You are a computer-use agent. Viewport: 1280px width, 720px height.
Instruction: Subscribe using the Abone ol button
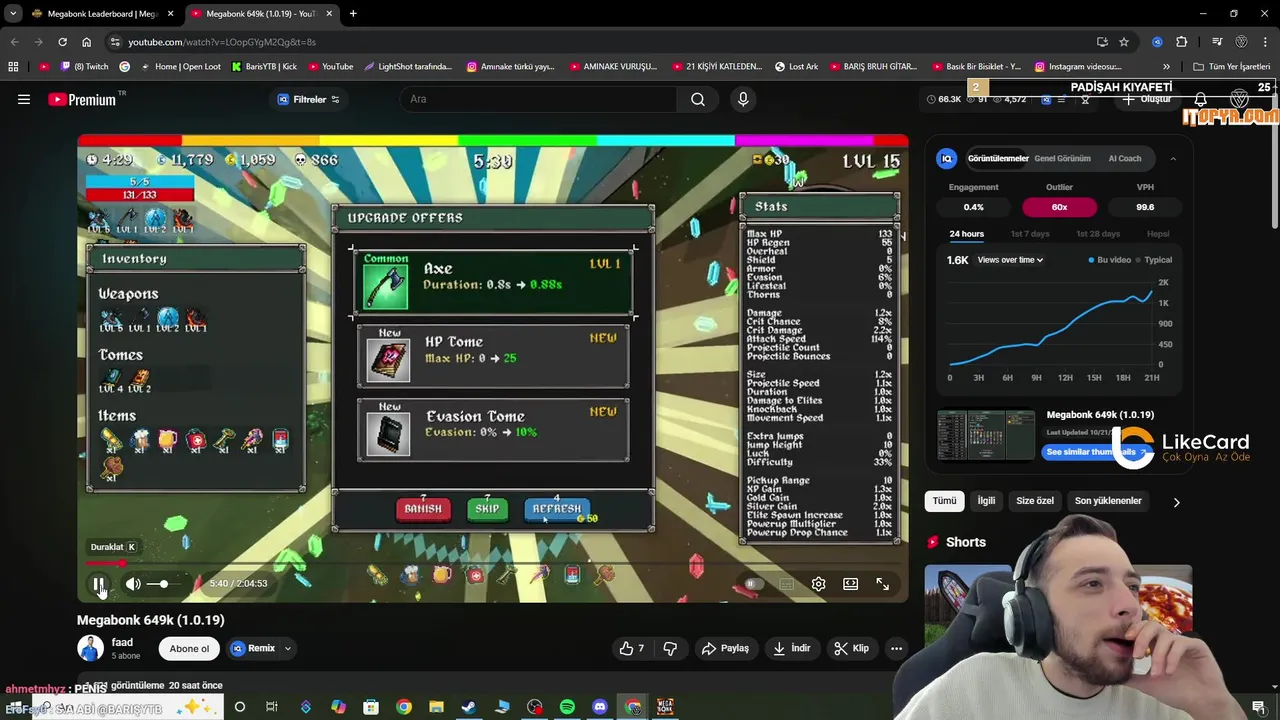(x=189, y=648)
